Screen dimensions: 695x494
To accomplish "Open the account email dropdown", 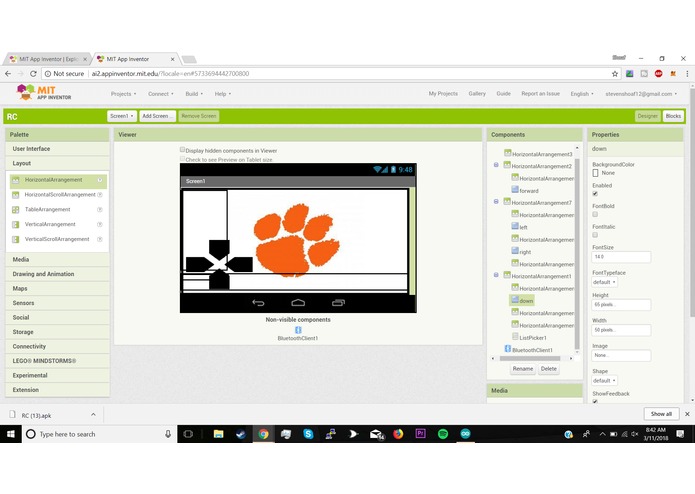I will [x=641, y=94].
